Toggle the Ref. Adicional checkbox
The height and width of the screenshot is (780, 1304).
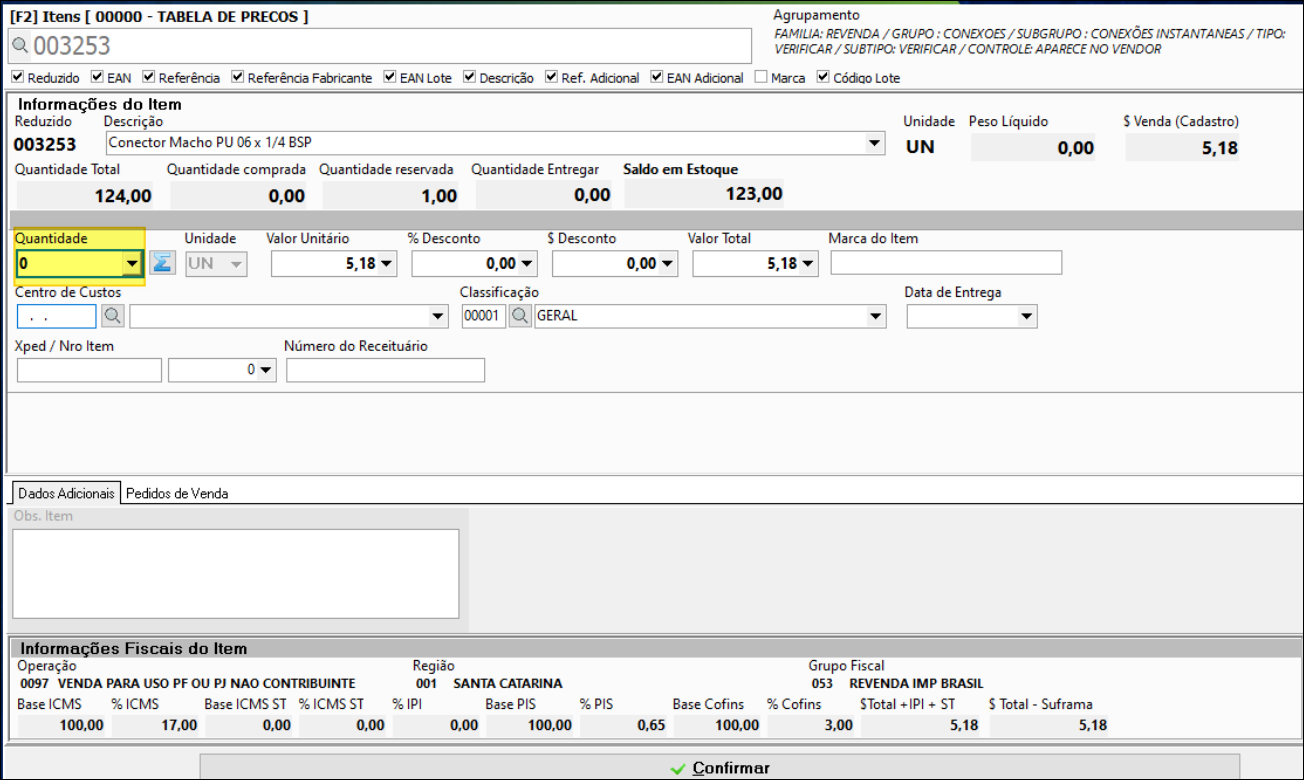click(x=551, y=77)
